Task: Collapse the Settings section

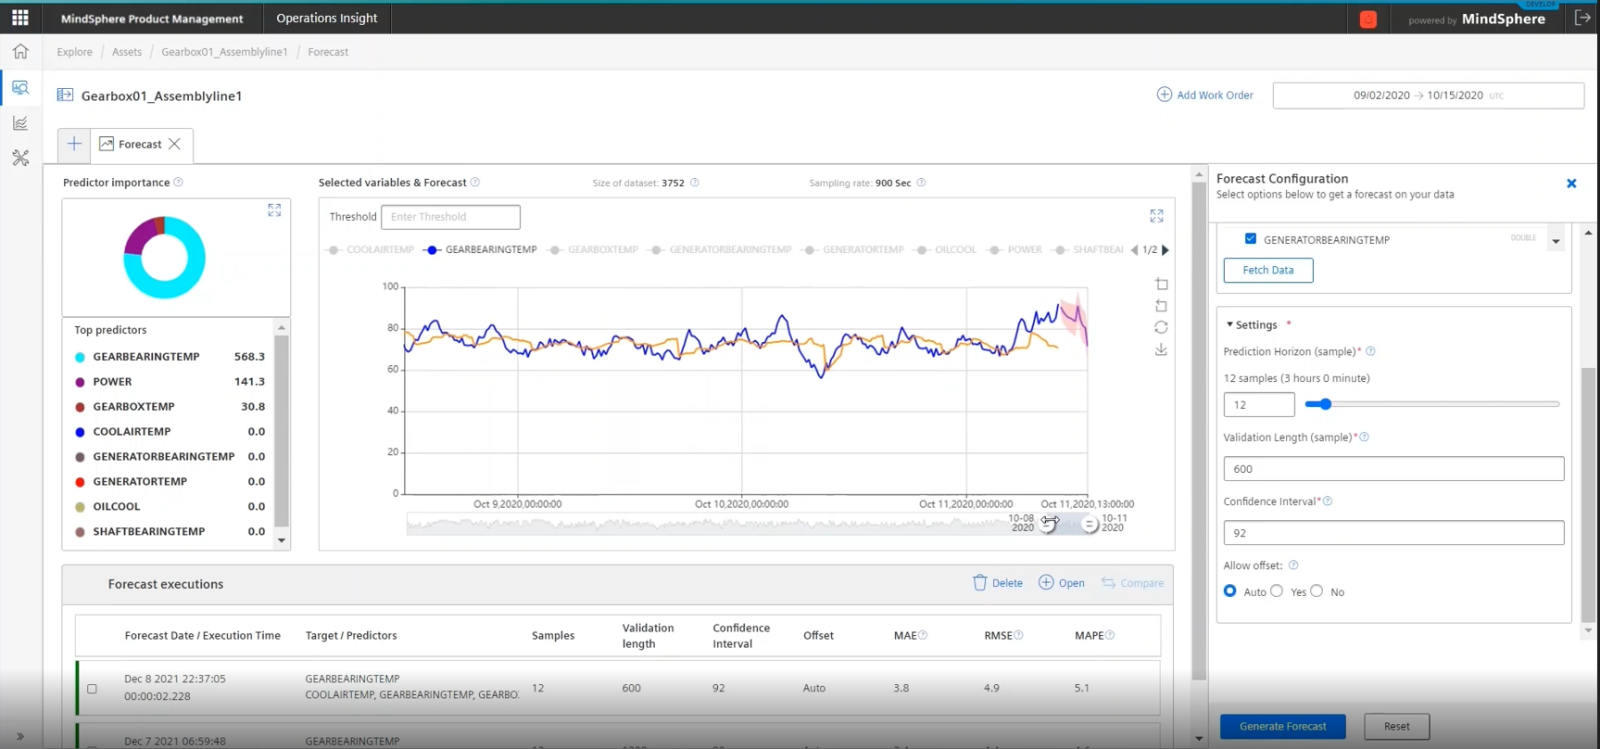Action: [1230, 325]
